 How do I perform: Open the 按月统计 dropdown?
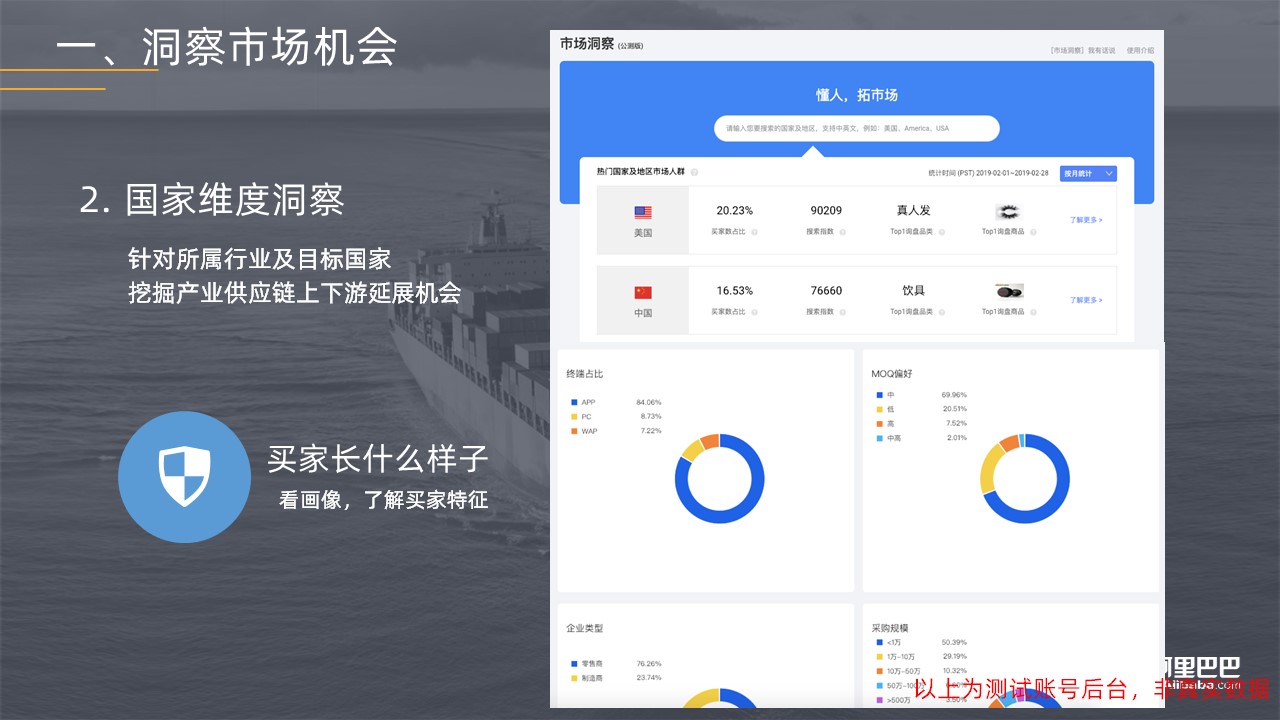click(x=1088, y=173)
